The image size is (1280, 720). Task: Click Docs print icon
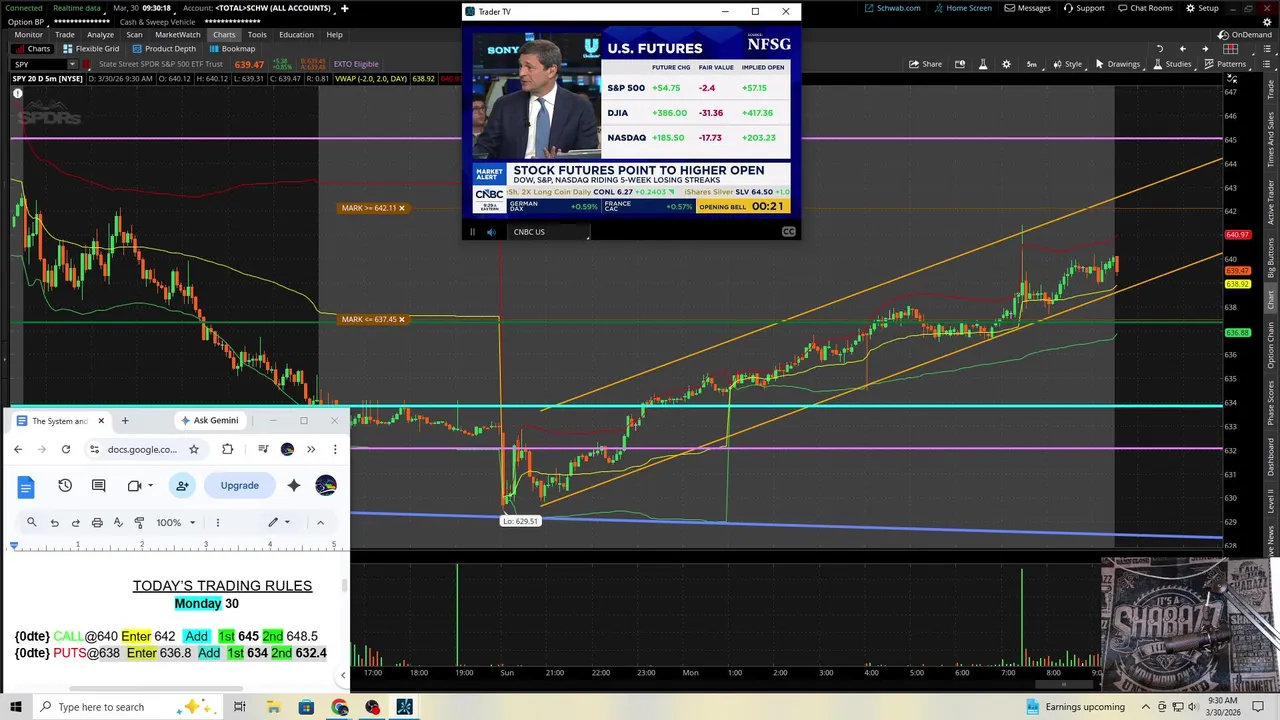coord(97,522)
